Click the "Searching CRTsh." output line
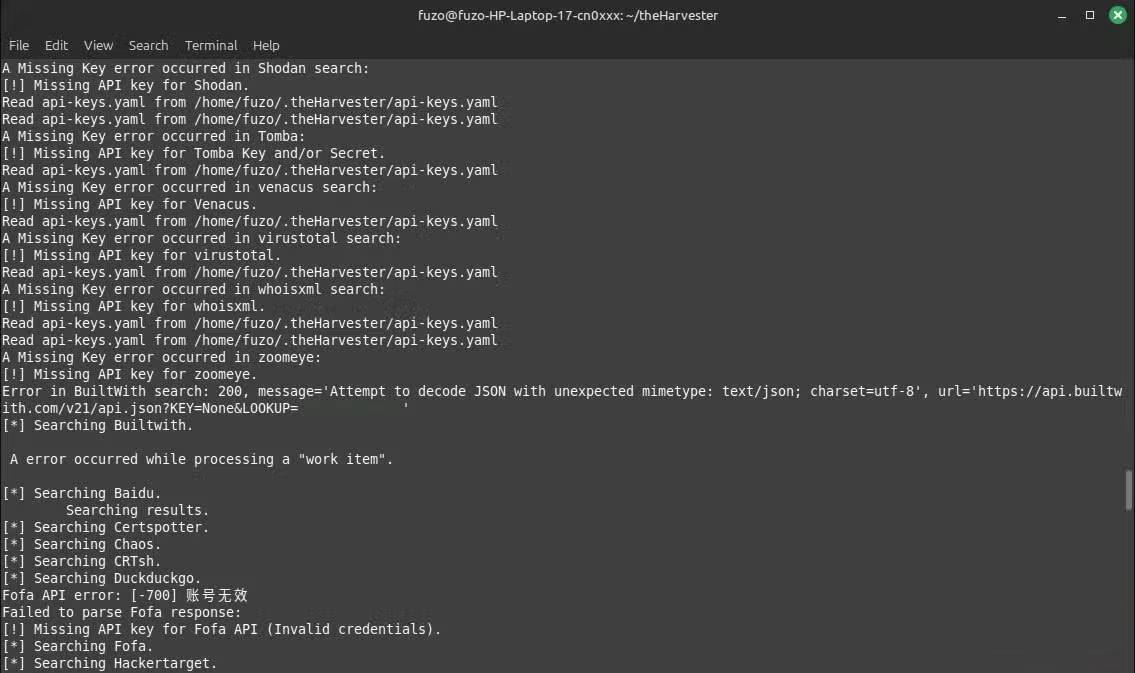 82,561
